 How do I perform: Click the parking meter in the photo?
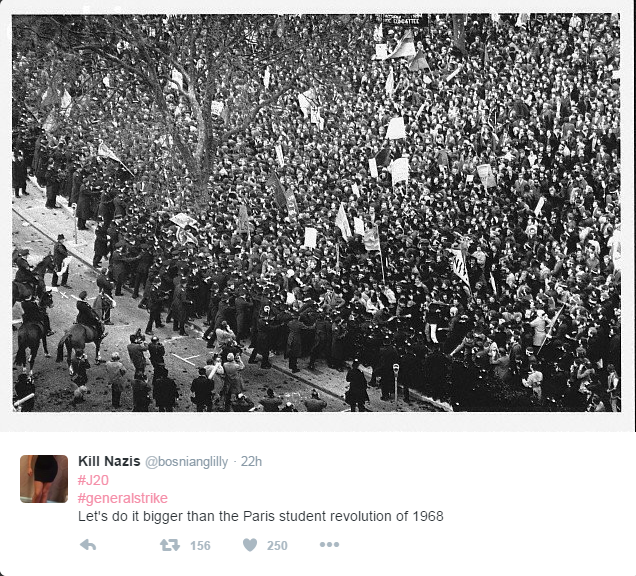point(396,381)
